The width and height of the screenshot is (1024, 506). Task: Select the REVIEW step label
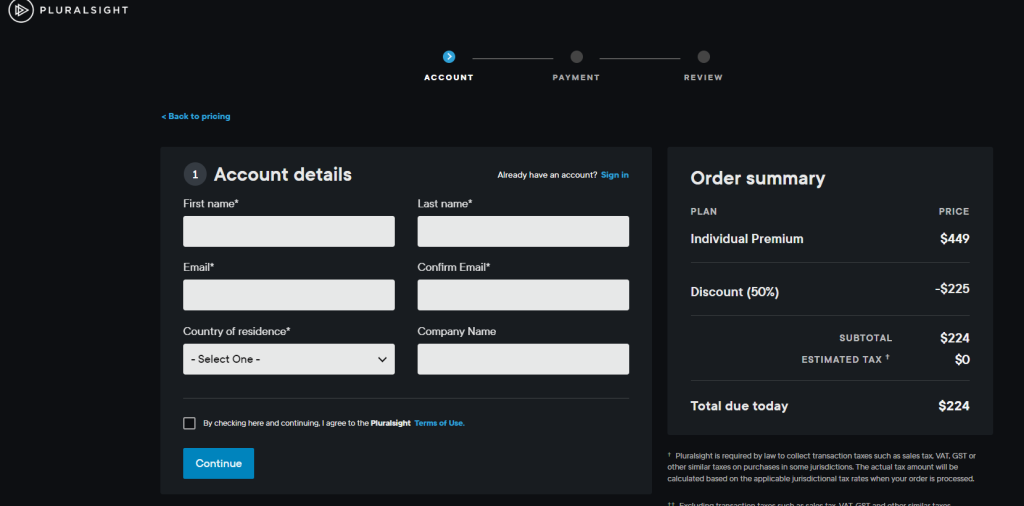tap(703, 78)
